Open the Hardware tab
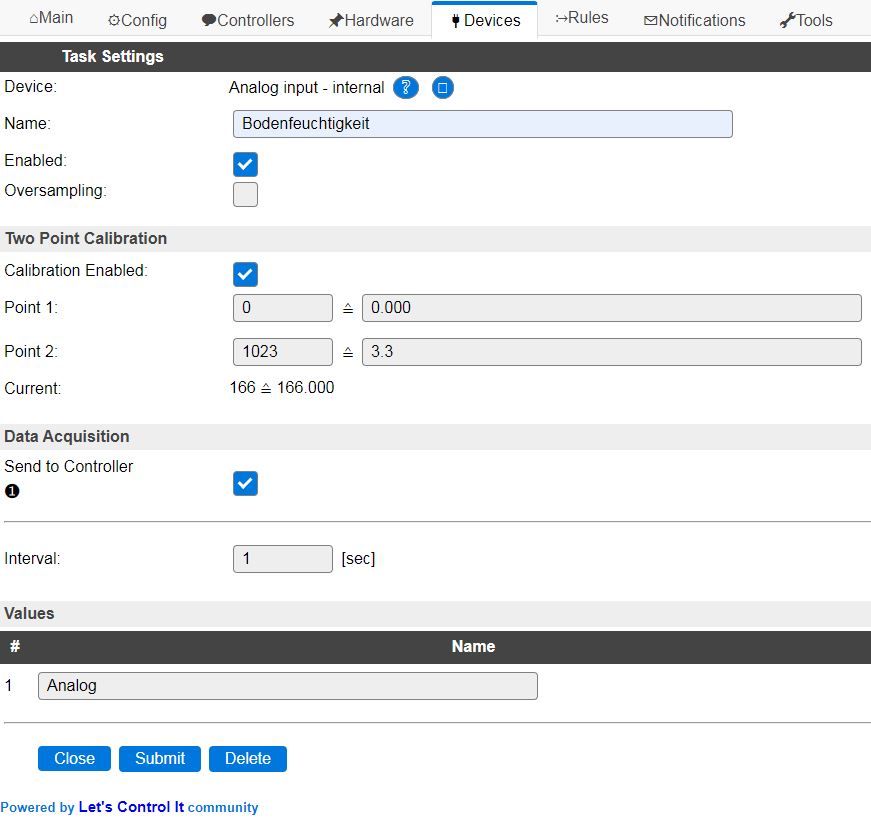Screen dimensions: 871x820 click(370, 20)
